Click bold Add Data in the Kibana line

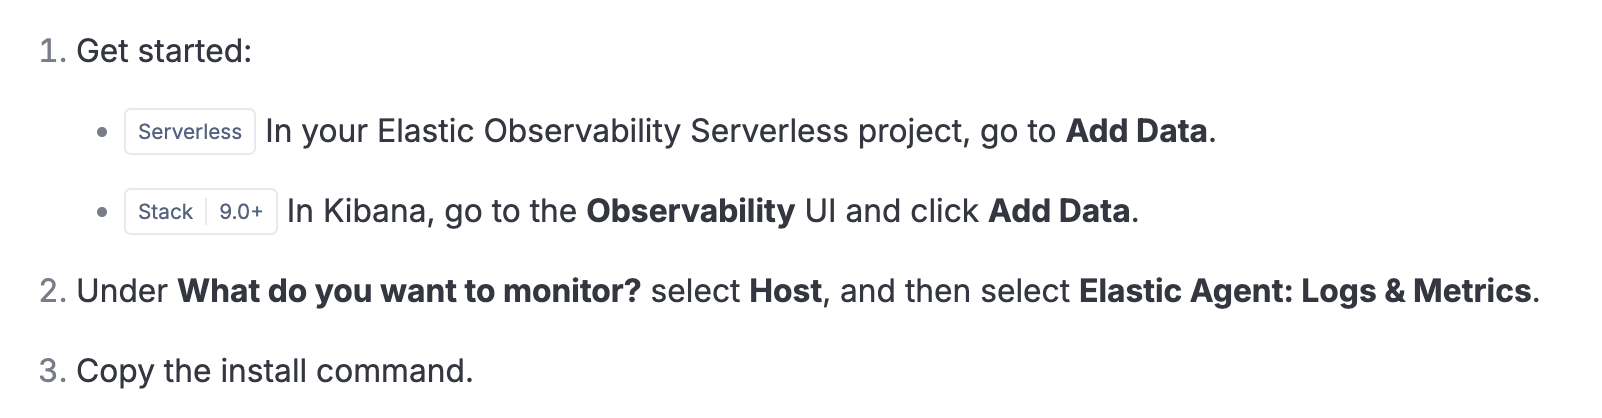(1059, 211)
